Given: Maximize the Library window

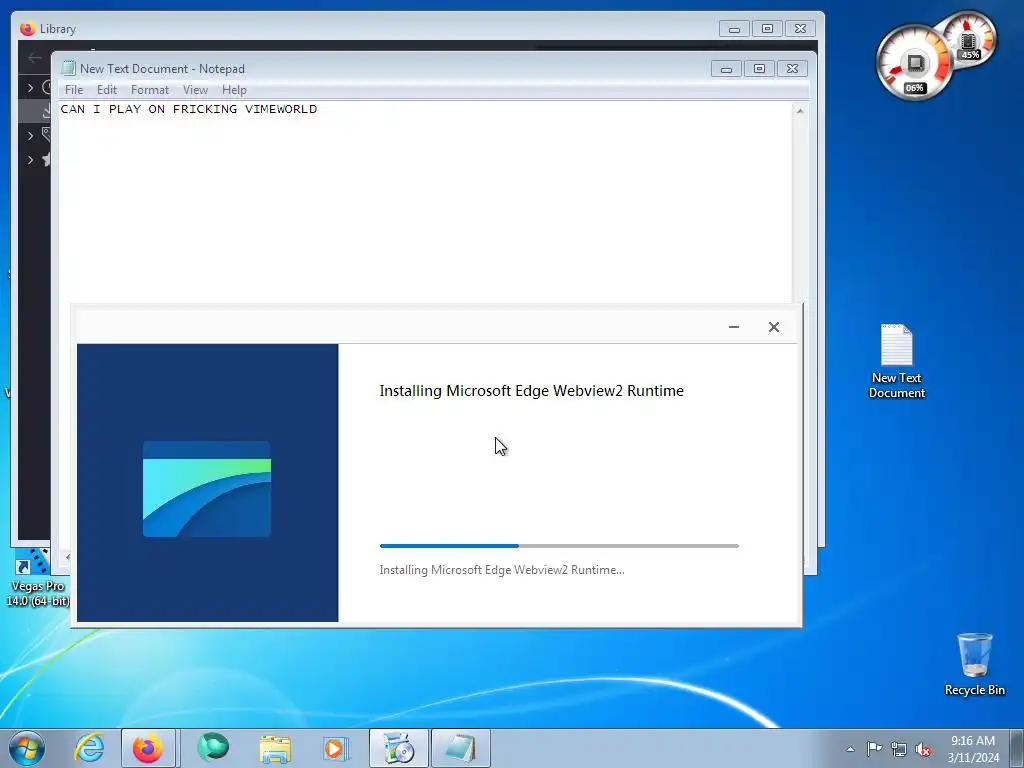Looking at the screenshot, I should tap(767, 29).
